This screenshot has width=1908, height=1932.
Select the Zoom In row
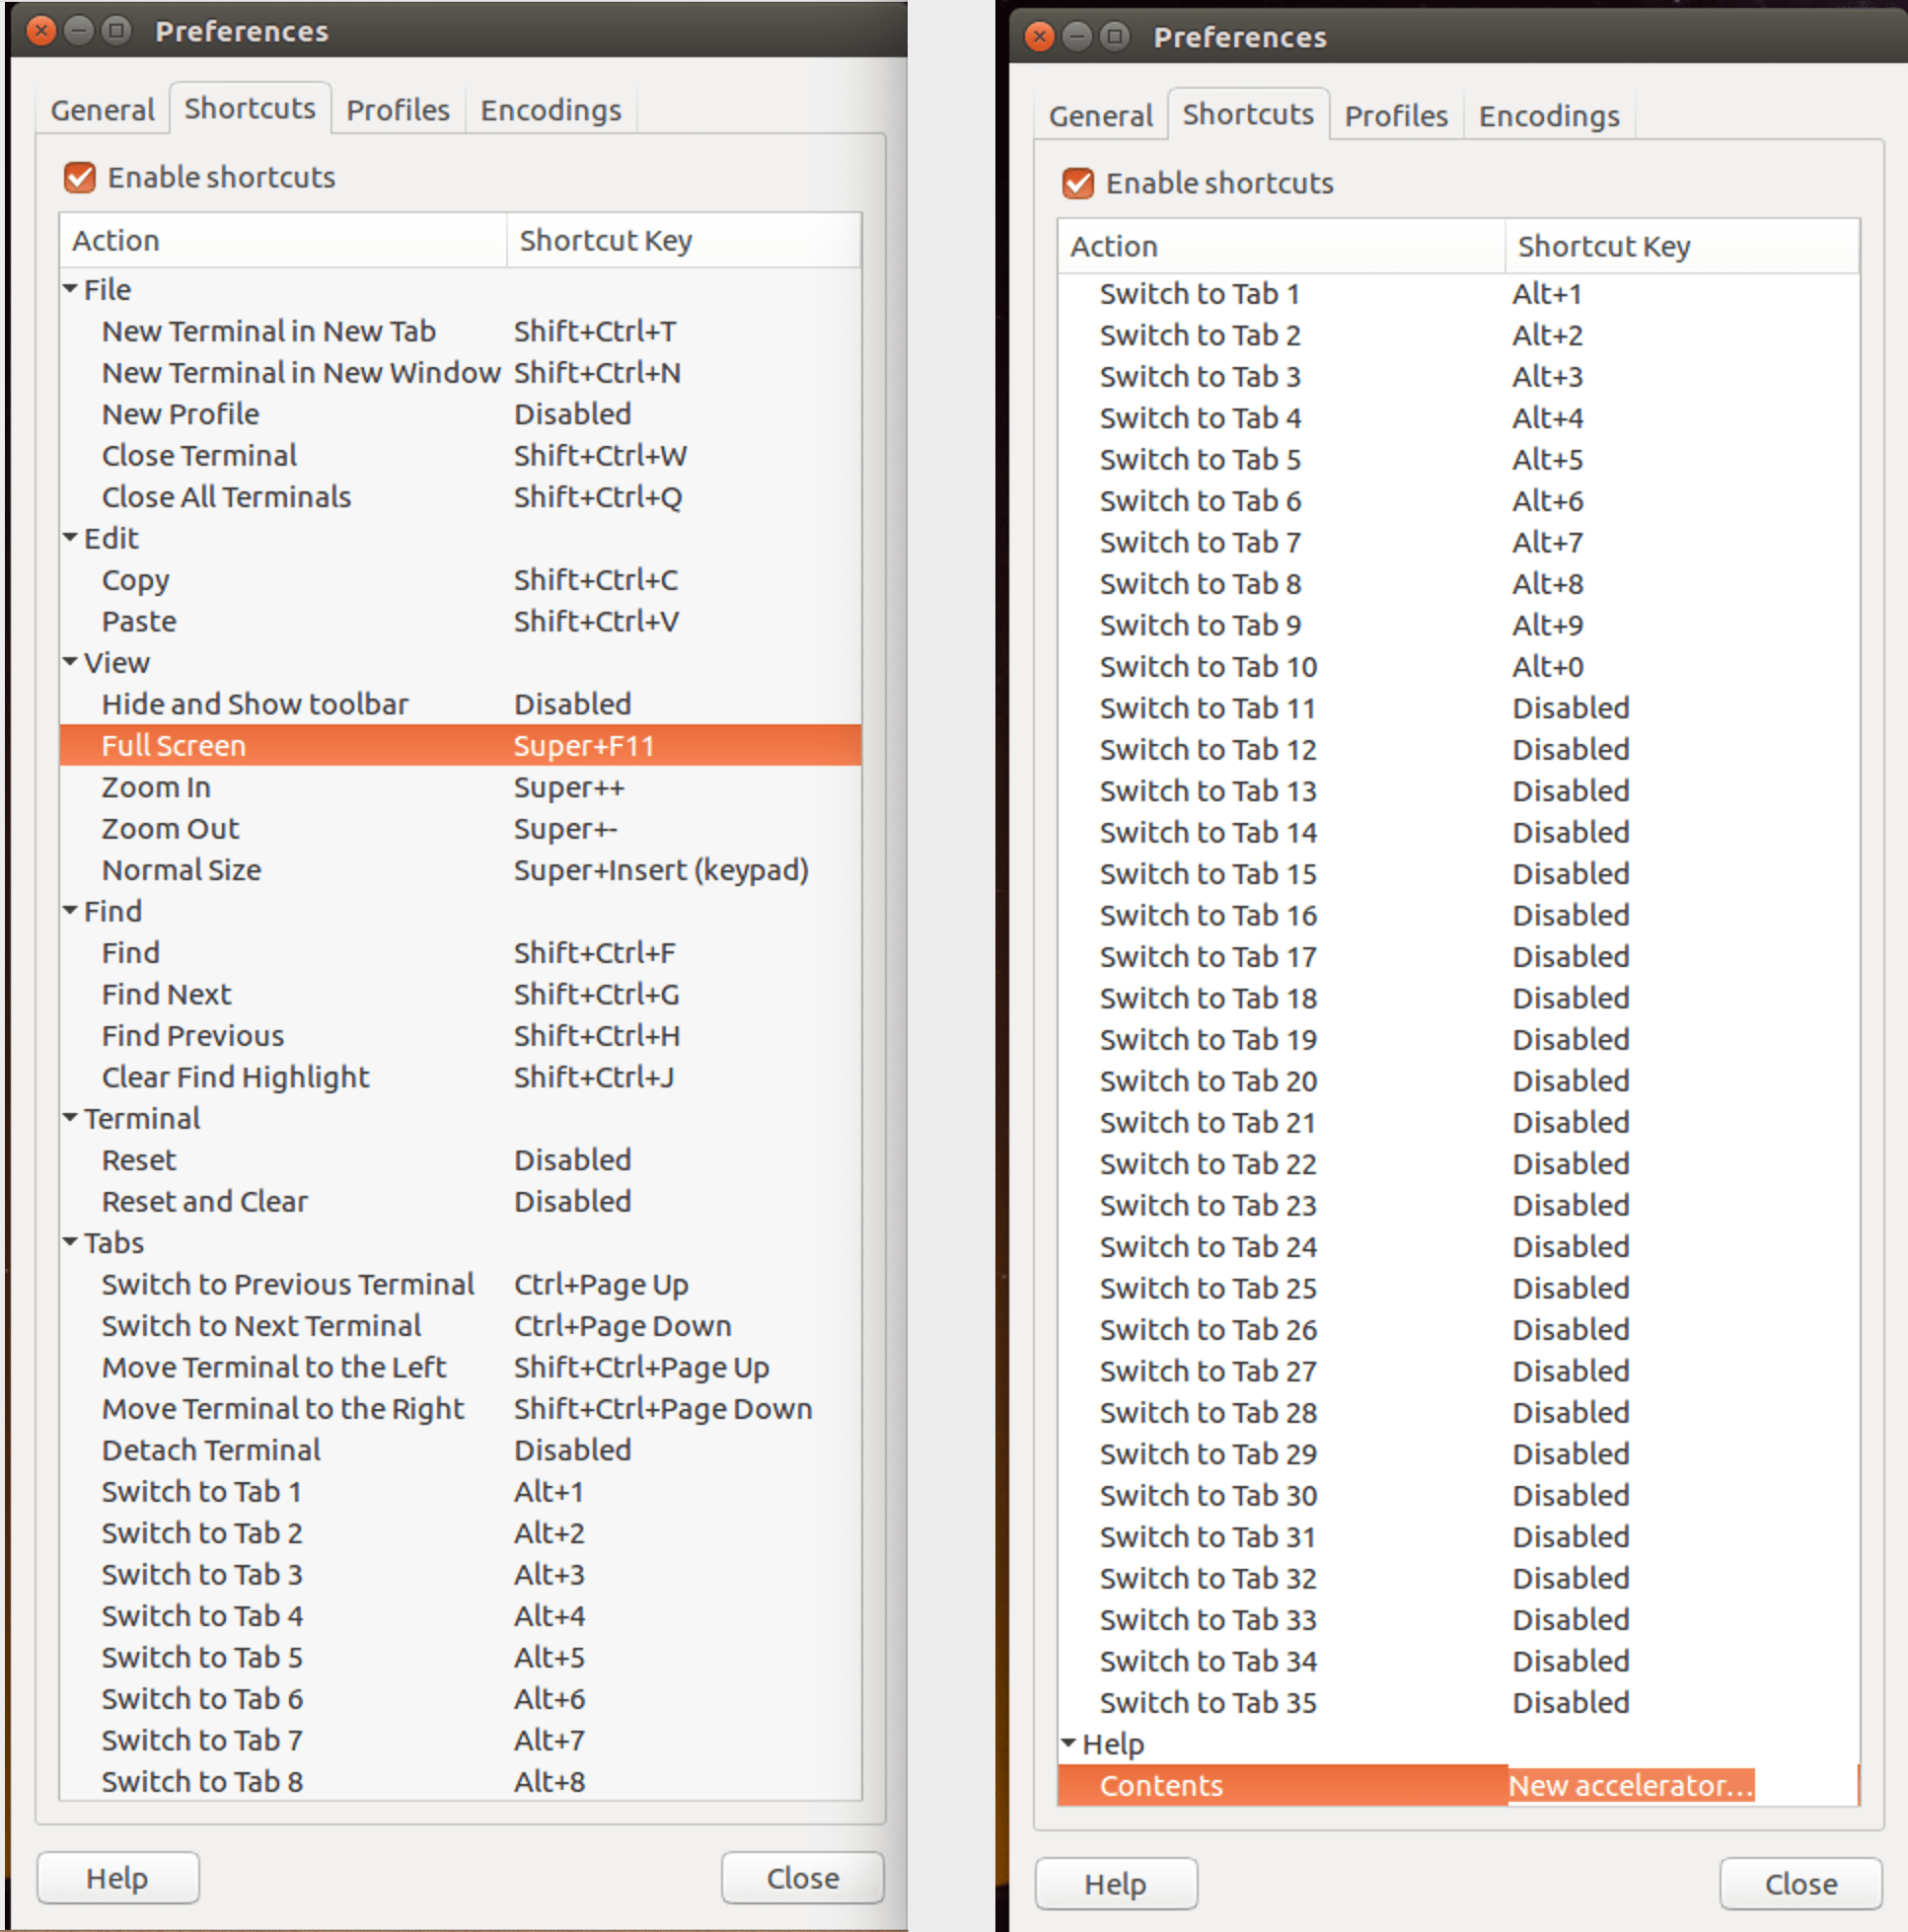(x=460, y=787)
